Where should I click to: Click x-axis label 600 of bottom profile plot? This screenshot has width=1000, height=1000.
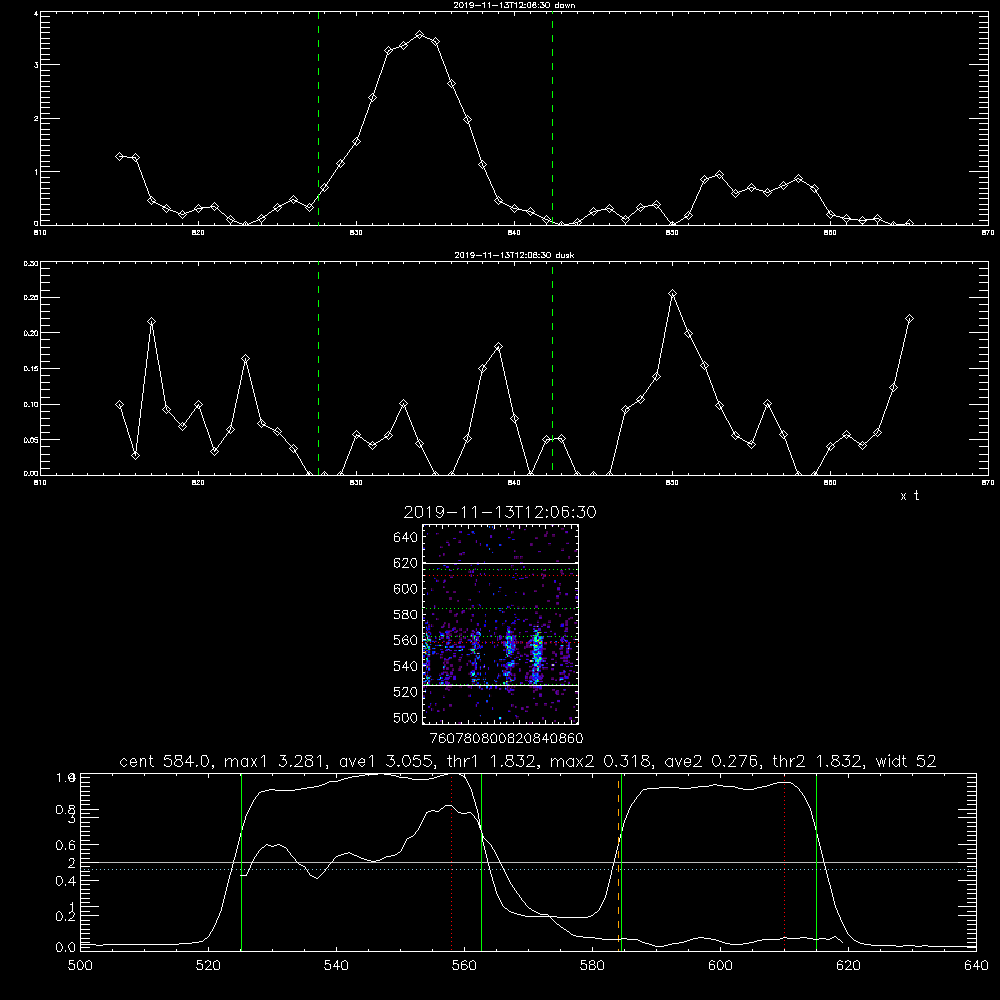click(x=721, y=966)
